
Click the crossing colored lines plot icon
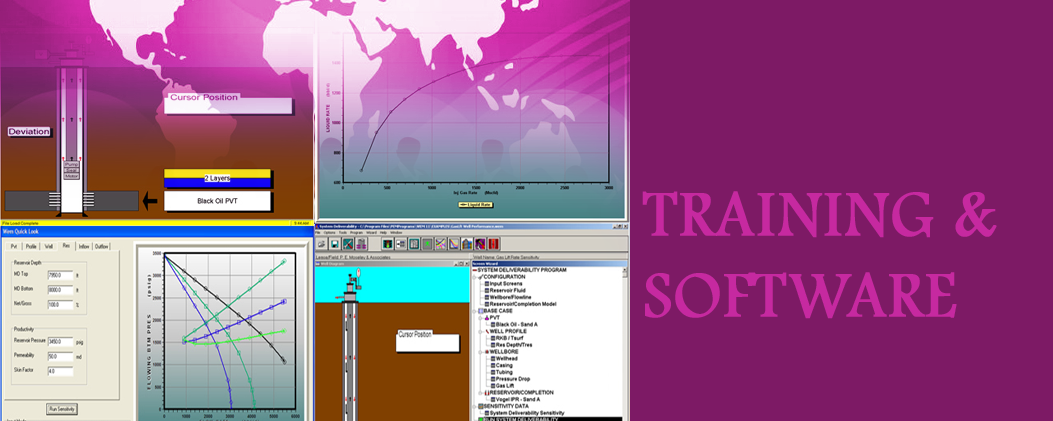pyautogui.click(x=441, y=244)
